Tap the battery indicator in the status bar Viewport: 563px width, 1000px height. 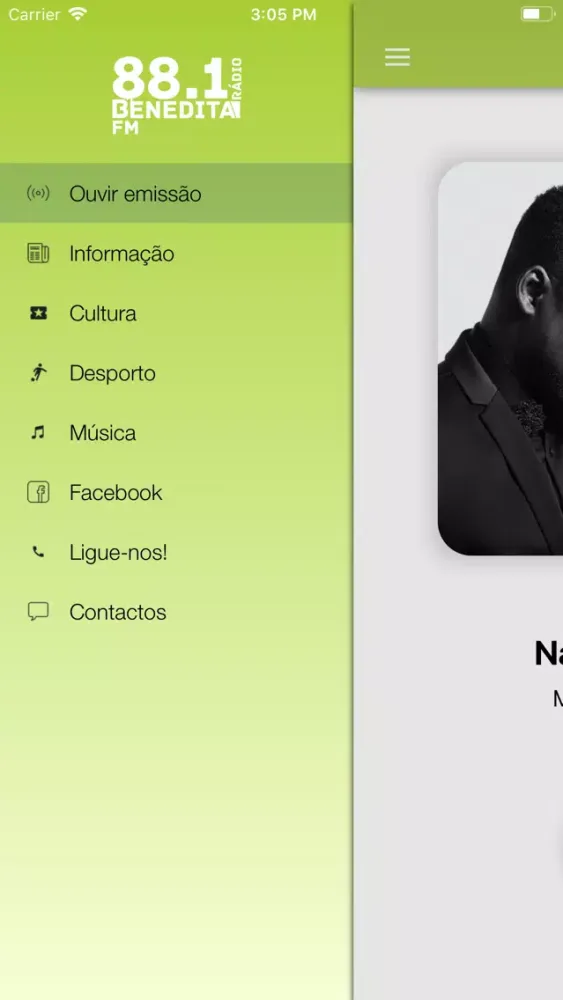[537, 14]
